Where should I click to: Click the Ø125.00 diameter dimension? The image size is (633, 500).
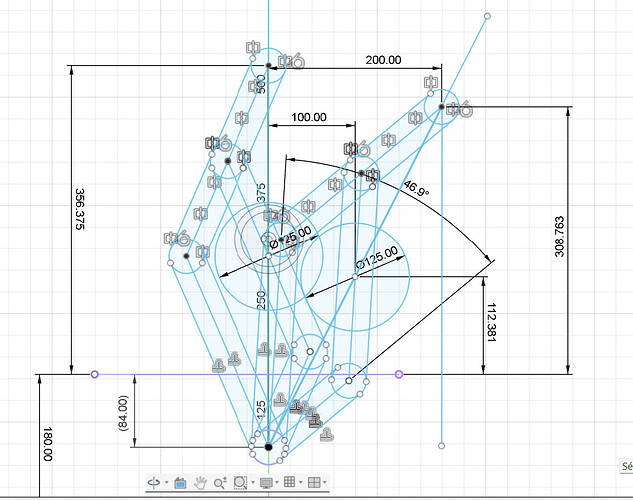(x=377, y=258)
